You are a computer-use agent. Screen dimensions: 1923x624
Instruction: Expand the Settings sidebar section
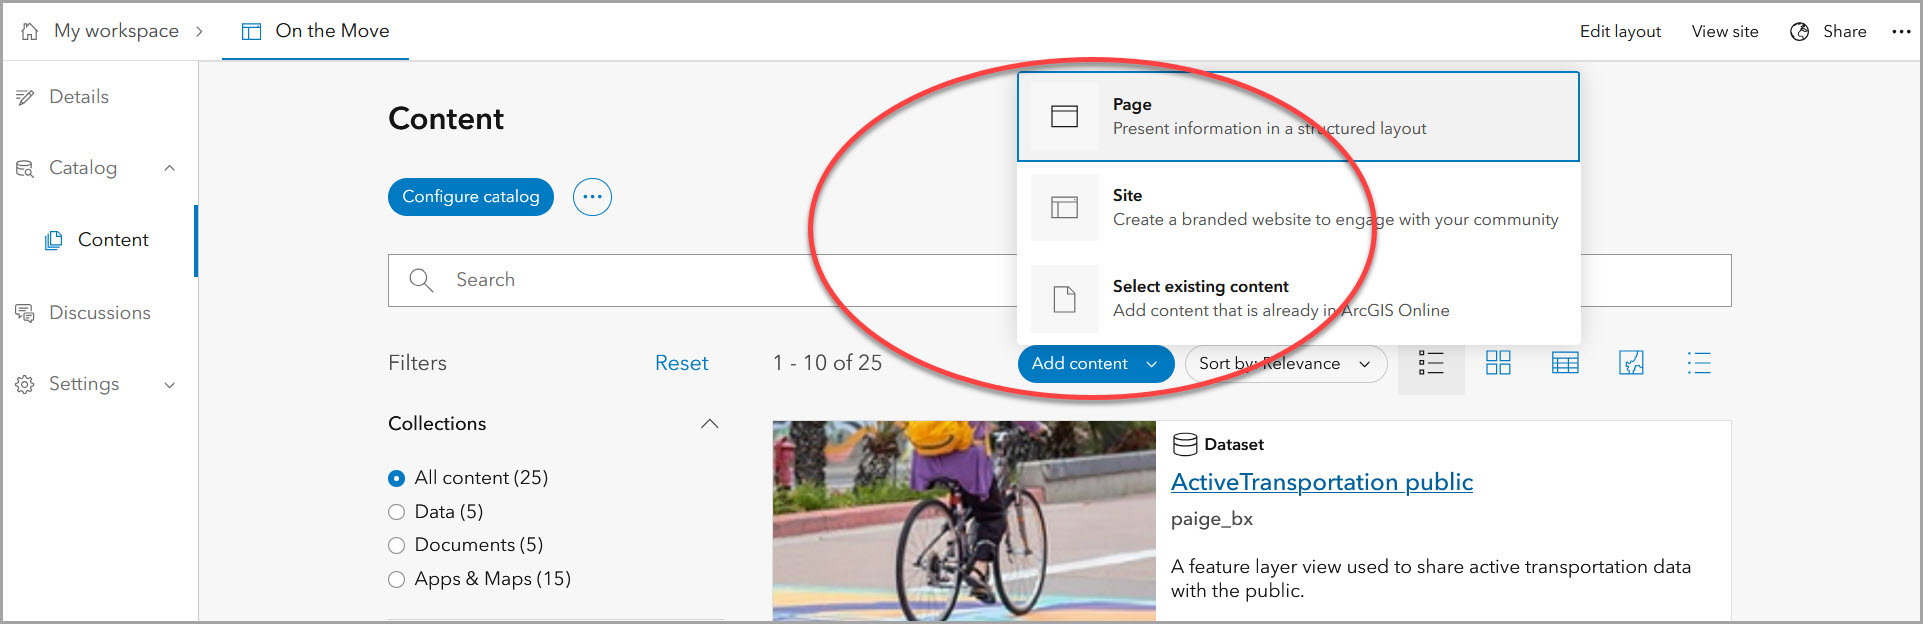coord(169,385)
